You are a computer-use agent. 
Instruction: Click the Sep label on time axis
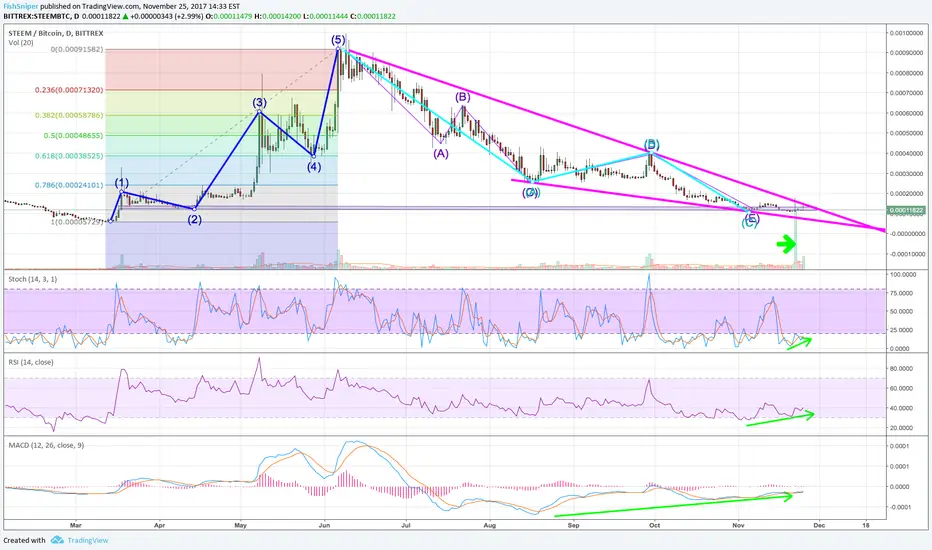pos(573,525)
